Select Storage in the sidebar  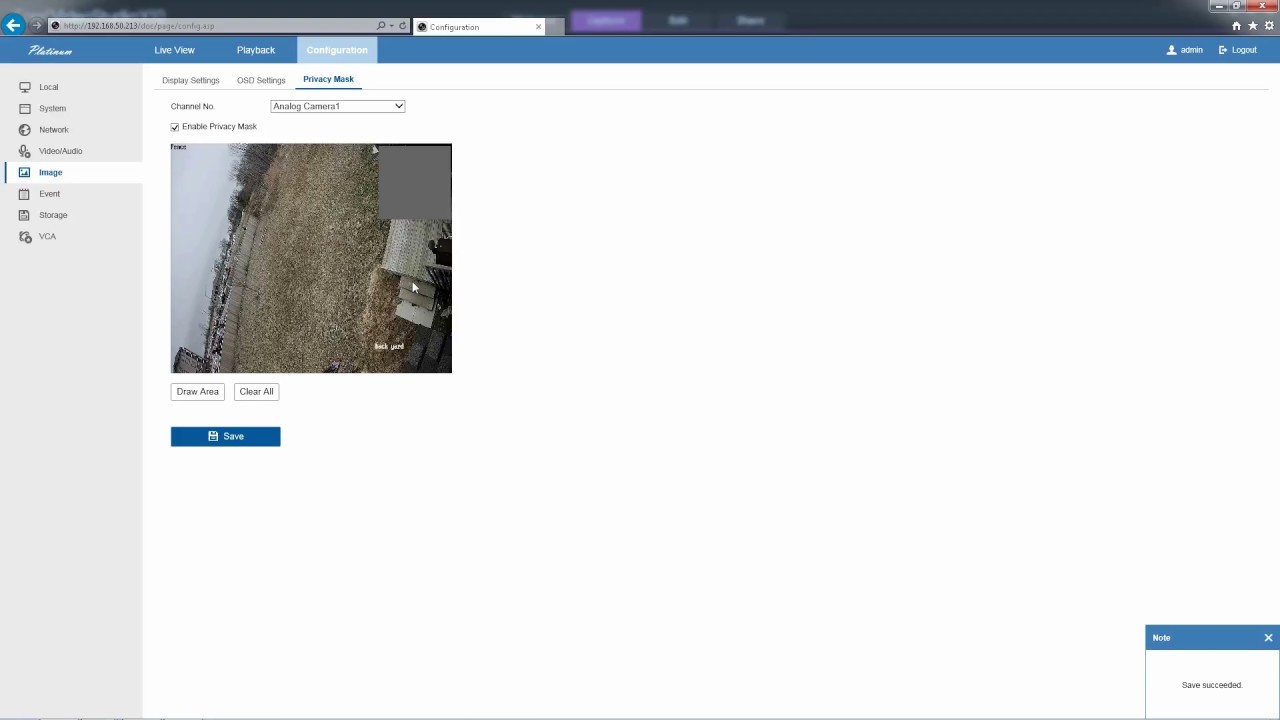pos(53,215)
